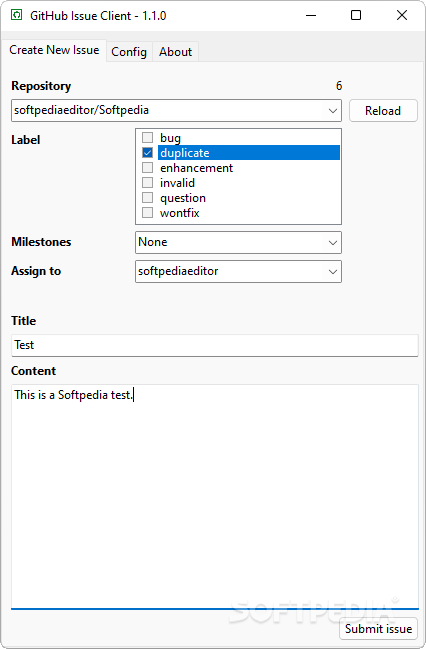Click the Submit issue button
The width and height of the screenshot is (426, 649).
tap(378, 629)
